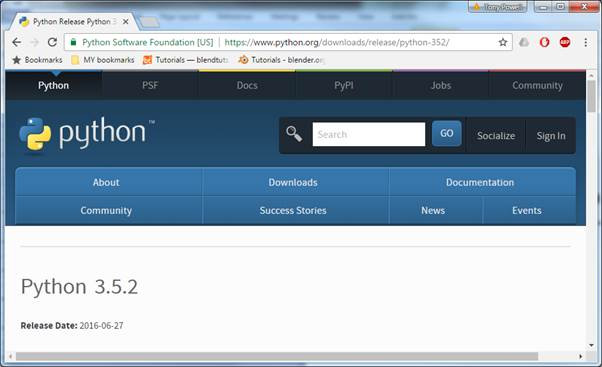Click the magnifying glass search icon
Image resolution: width=602 pixels, height=367 pixels.
pos(294,134)
